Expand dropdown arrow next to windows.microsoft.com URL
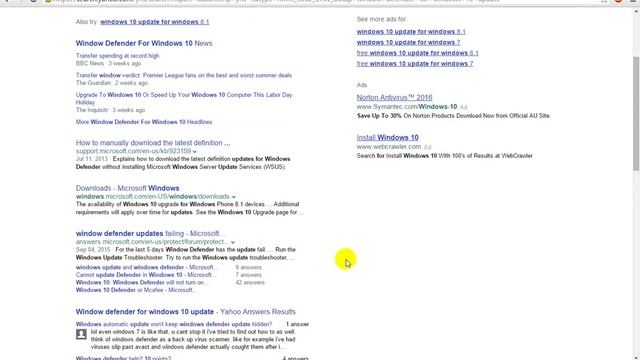Screen dimensions: 640x360 (233, 197)
